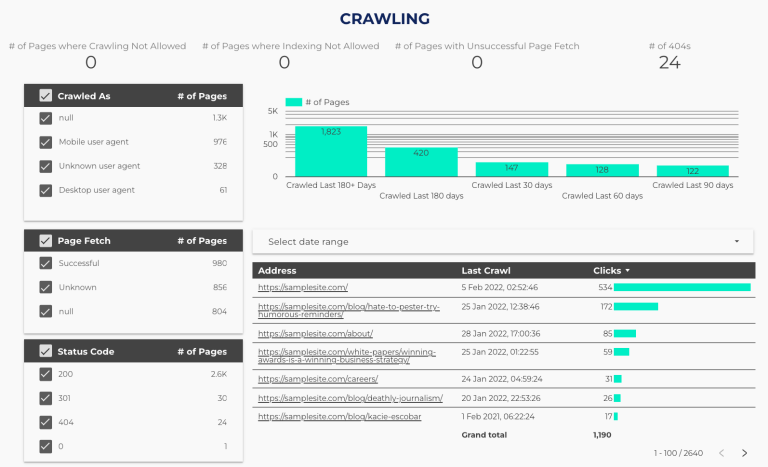Screen dimensions: 768x467
Task: Go to next page of table results
Action: click(744, 453)
